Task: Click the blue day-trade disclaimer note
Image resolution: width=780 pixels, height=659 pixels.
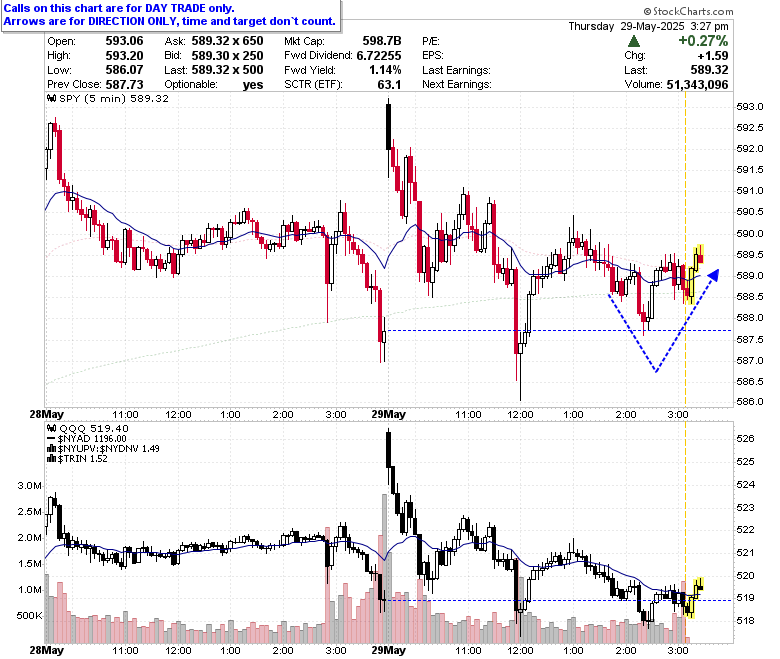Action: pos(170,15)
